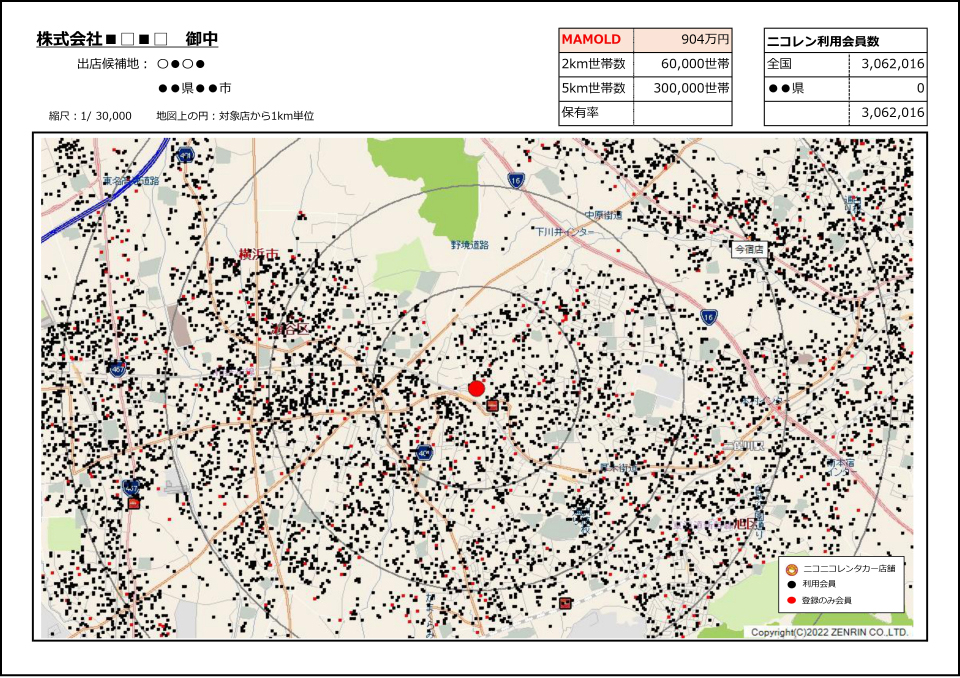Click the blue route shield south of the red dot
960x678 pixels.
pyautogui.click(x=424, y=453)
